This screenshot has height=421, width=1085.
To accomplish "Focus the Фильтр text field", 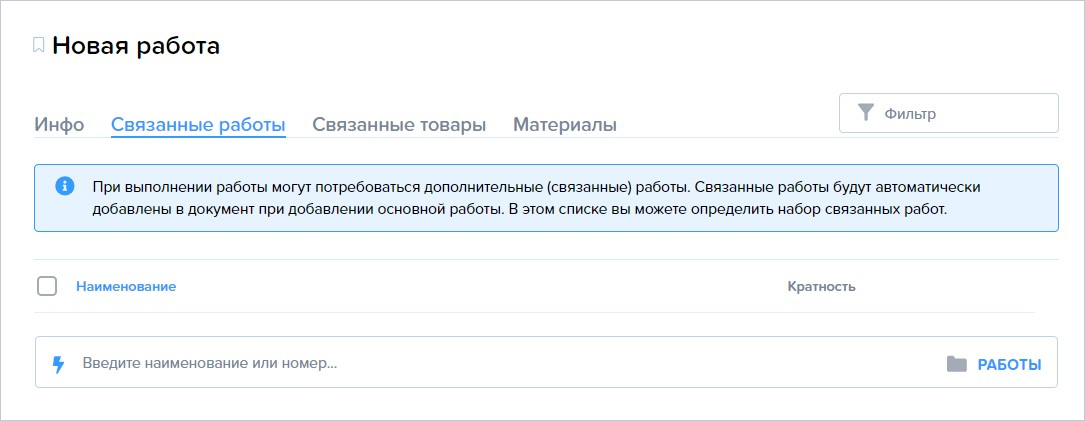I will [949, 113].
